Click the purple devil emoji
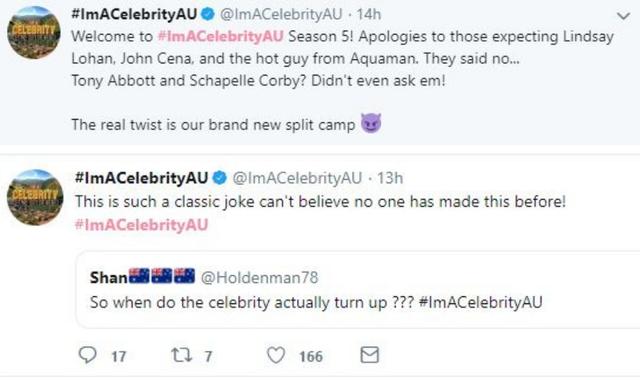Image resolution: width=640 pixels, height=384 pixels. tap(371, 123)
